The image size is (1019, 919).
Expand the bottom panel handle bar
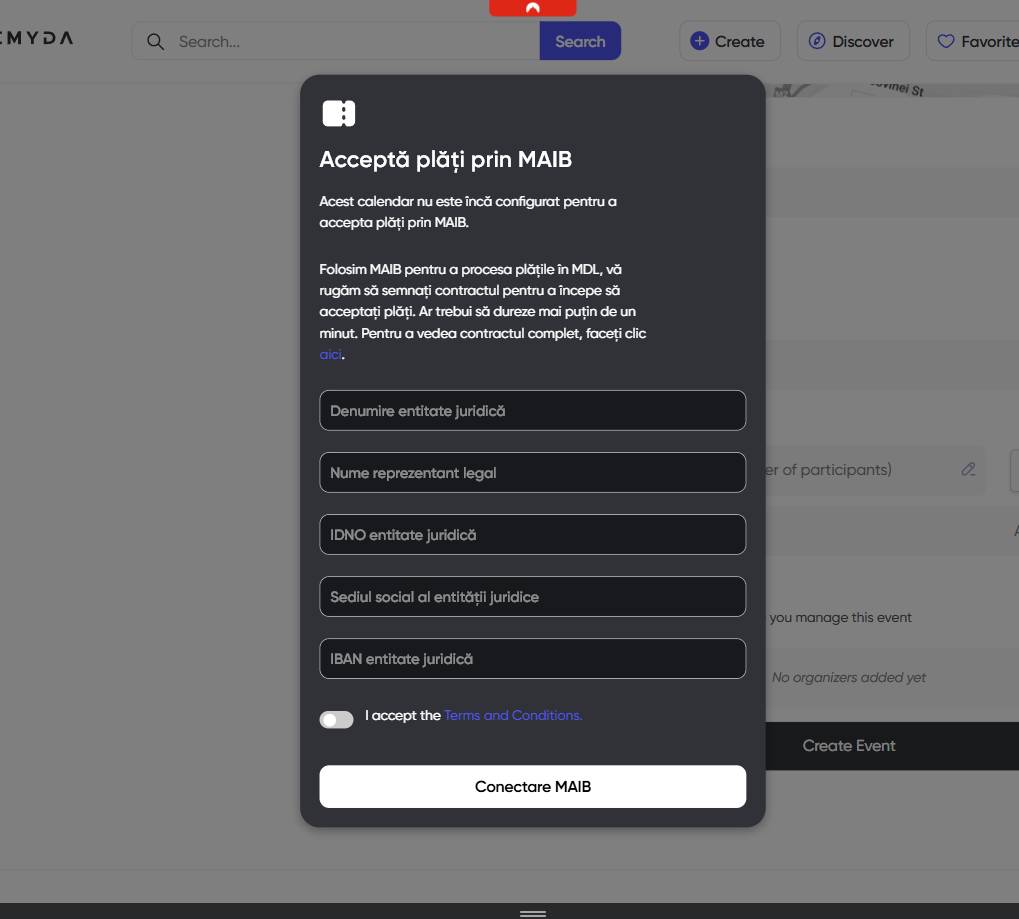click(x=532, y=913)
